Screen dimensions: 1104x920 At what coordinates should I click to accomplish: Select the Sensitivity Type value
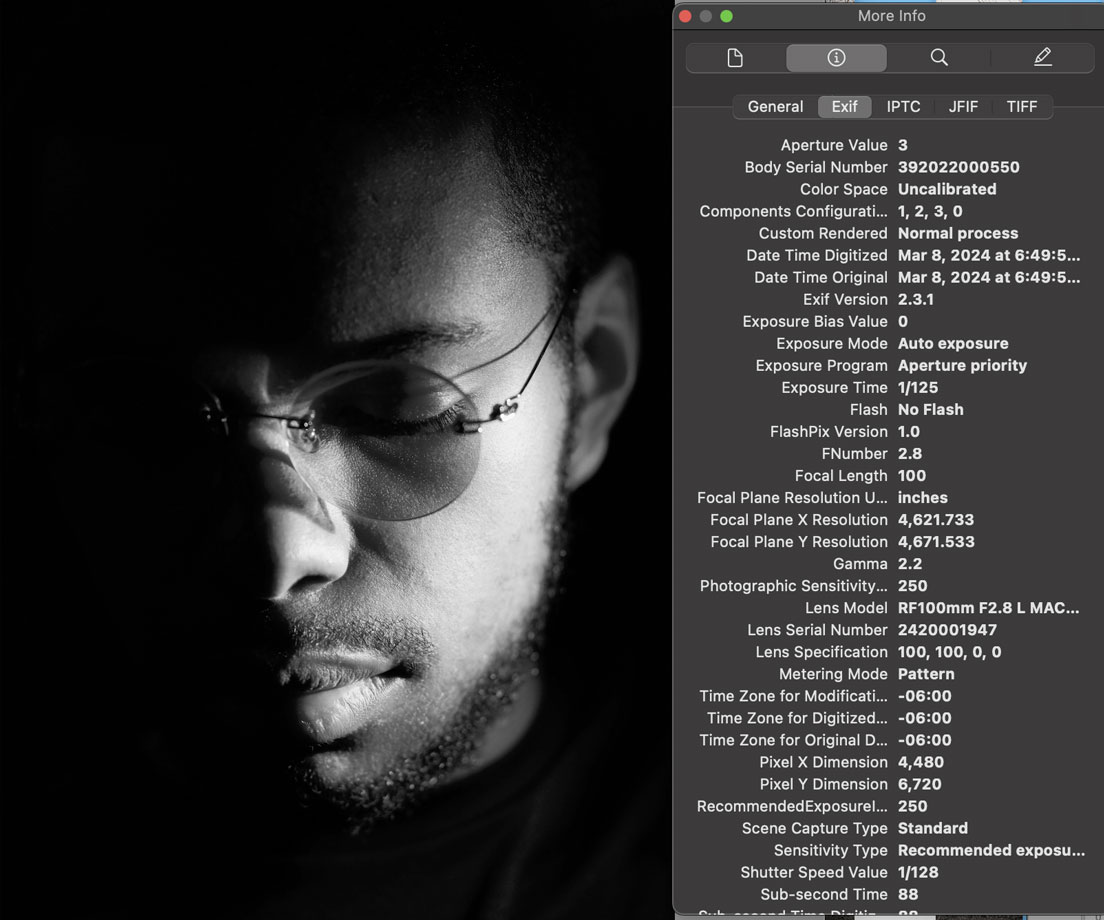click(x=991, y=850)
